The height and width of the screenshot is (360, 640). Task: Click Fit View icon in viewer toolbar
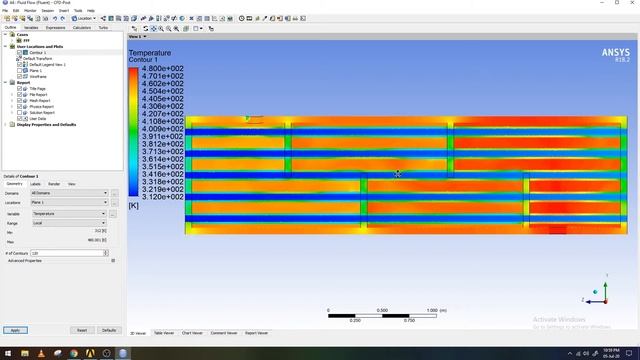point(176,29)
